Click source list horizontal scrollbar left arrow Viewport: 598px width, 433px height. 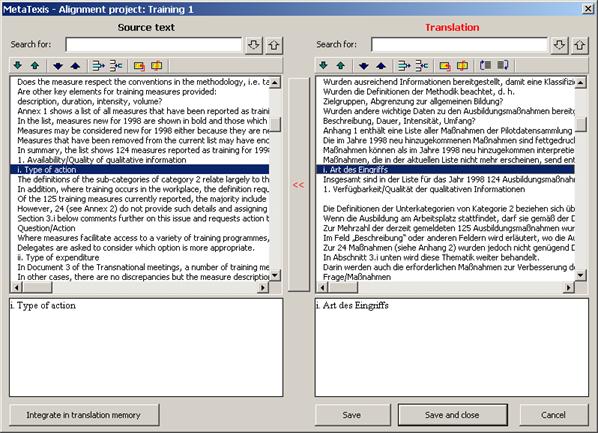tap(16, 287)
